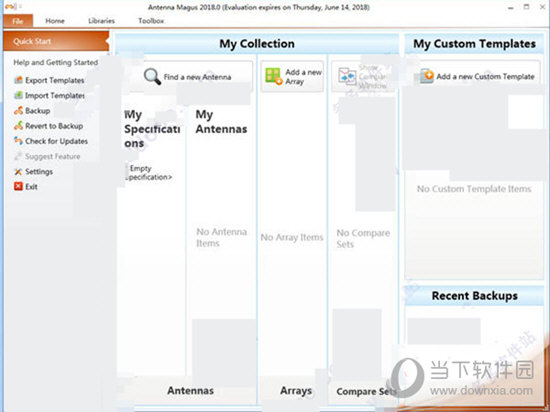
Task: Click the magnifier Find a new Antenna icon
Action: [x=152, y=76]
